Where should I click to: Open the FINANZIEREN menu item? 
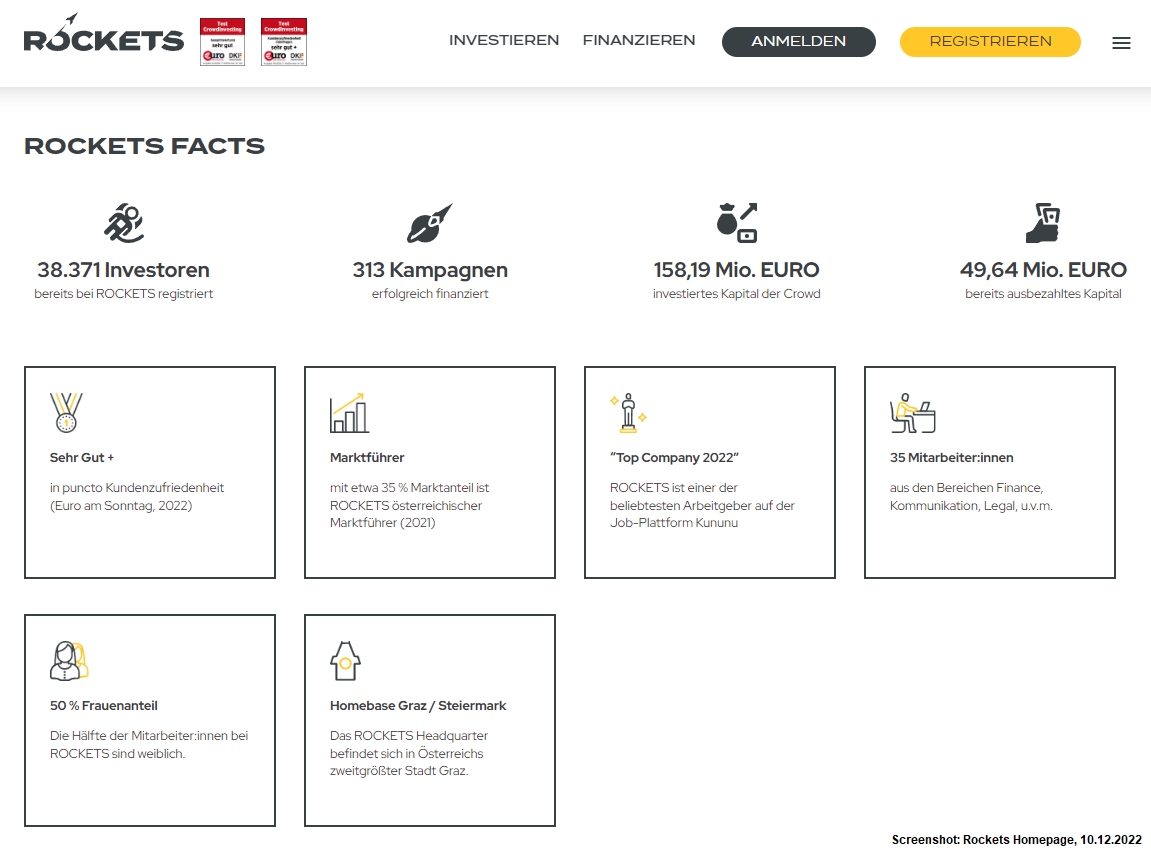coord(639,40)
